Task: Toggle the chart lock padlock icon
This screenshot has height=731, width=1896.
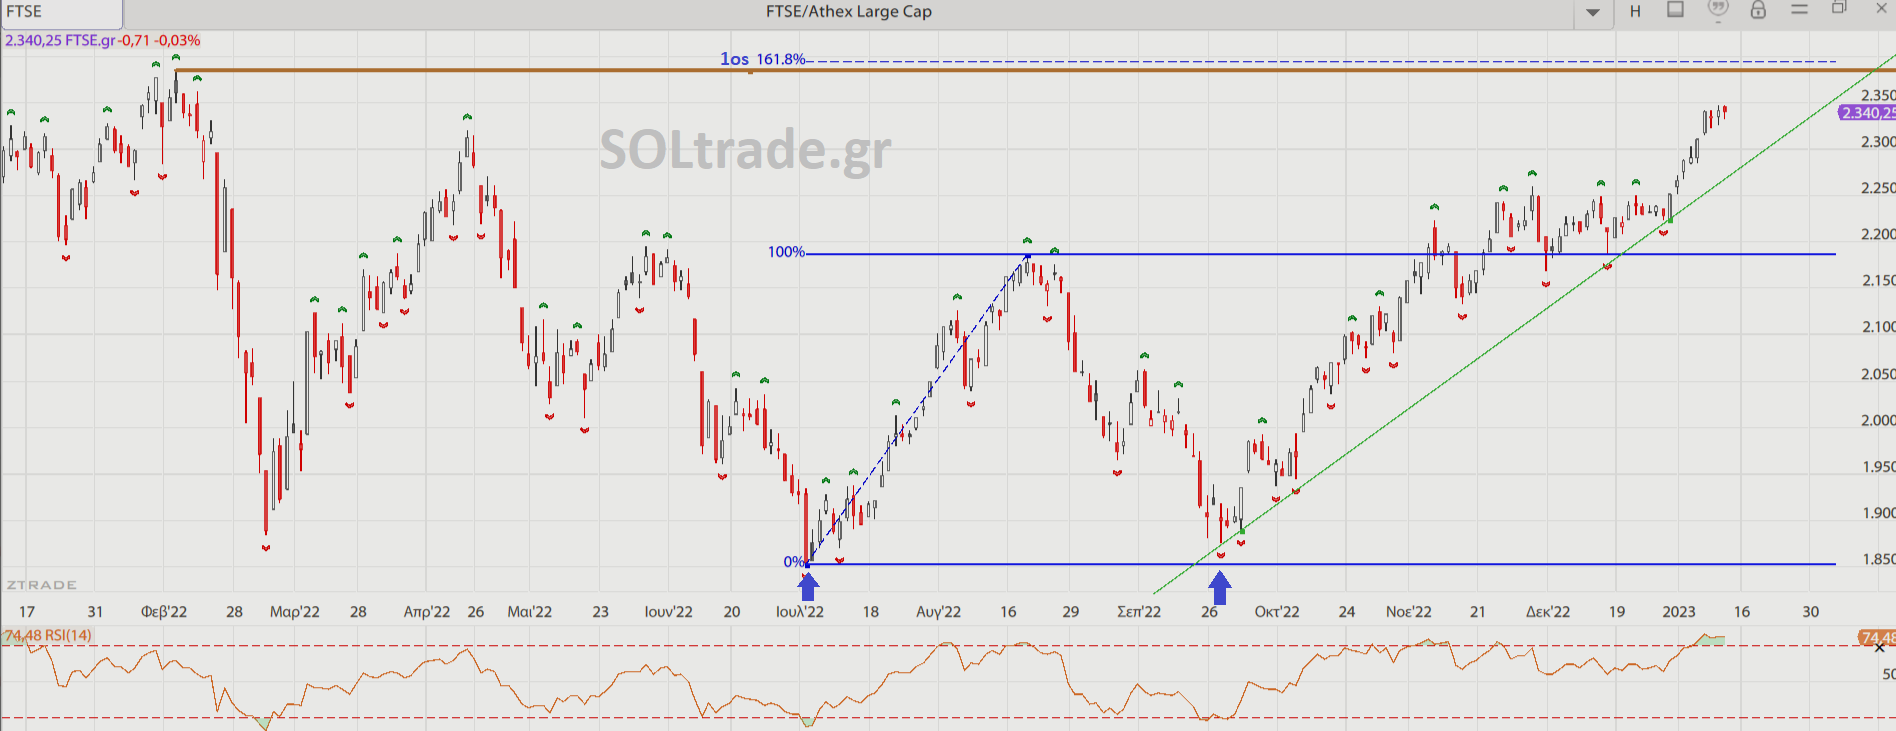Action: 1758,11
